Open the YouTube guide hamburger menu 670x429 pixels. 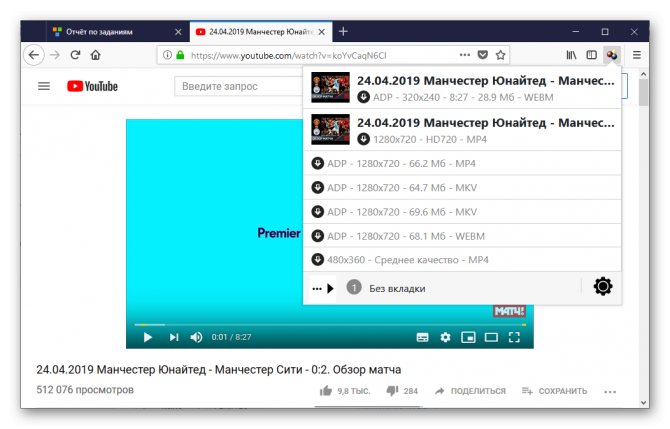pyautogui.click(x=43, y=86)
